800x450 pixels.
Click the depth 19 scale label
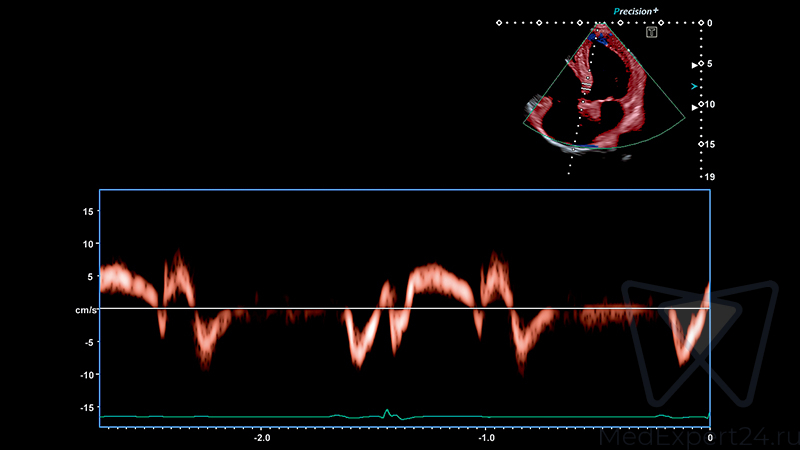point(708,177)
